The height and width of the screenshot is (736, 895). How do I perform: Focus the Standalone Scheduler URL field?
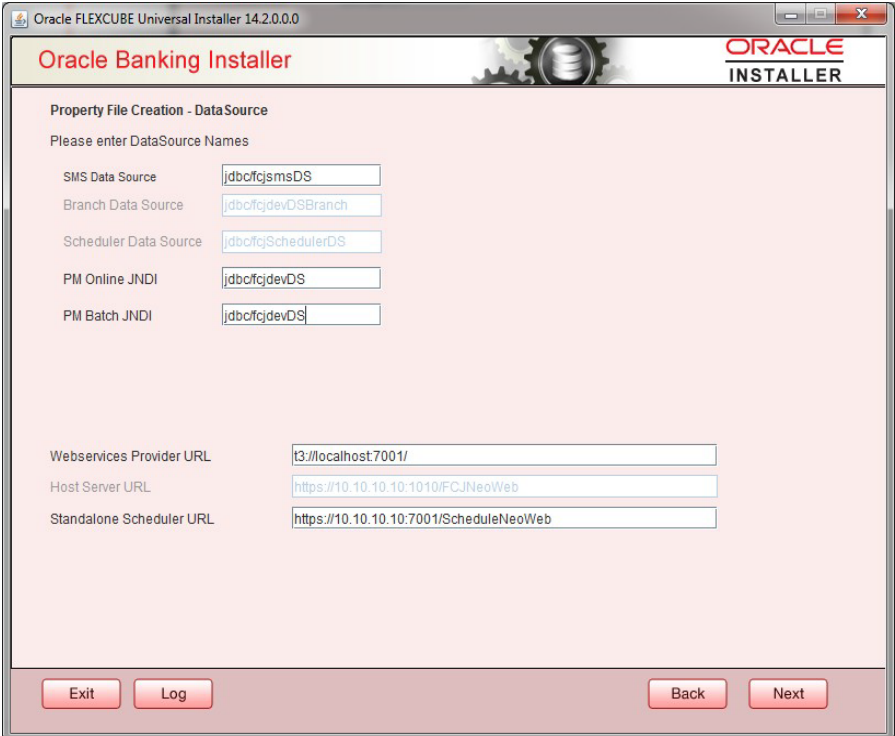(x=504, y=518)
